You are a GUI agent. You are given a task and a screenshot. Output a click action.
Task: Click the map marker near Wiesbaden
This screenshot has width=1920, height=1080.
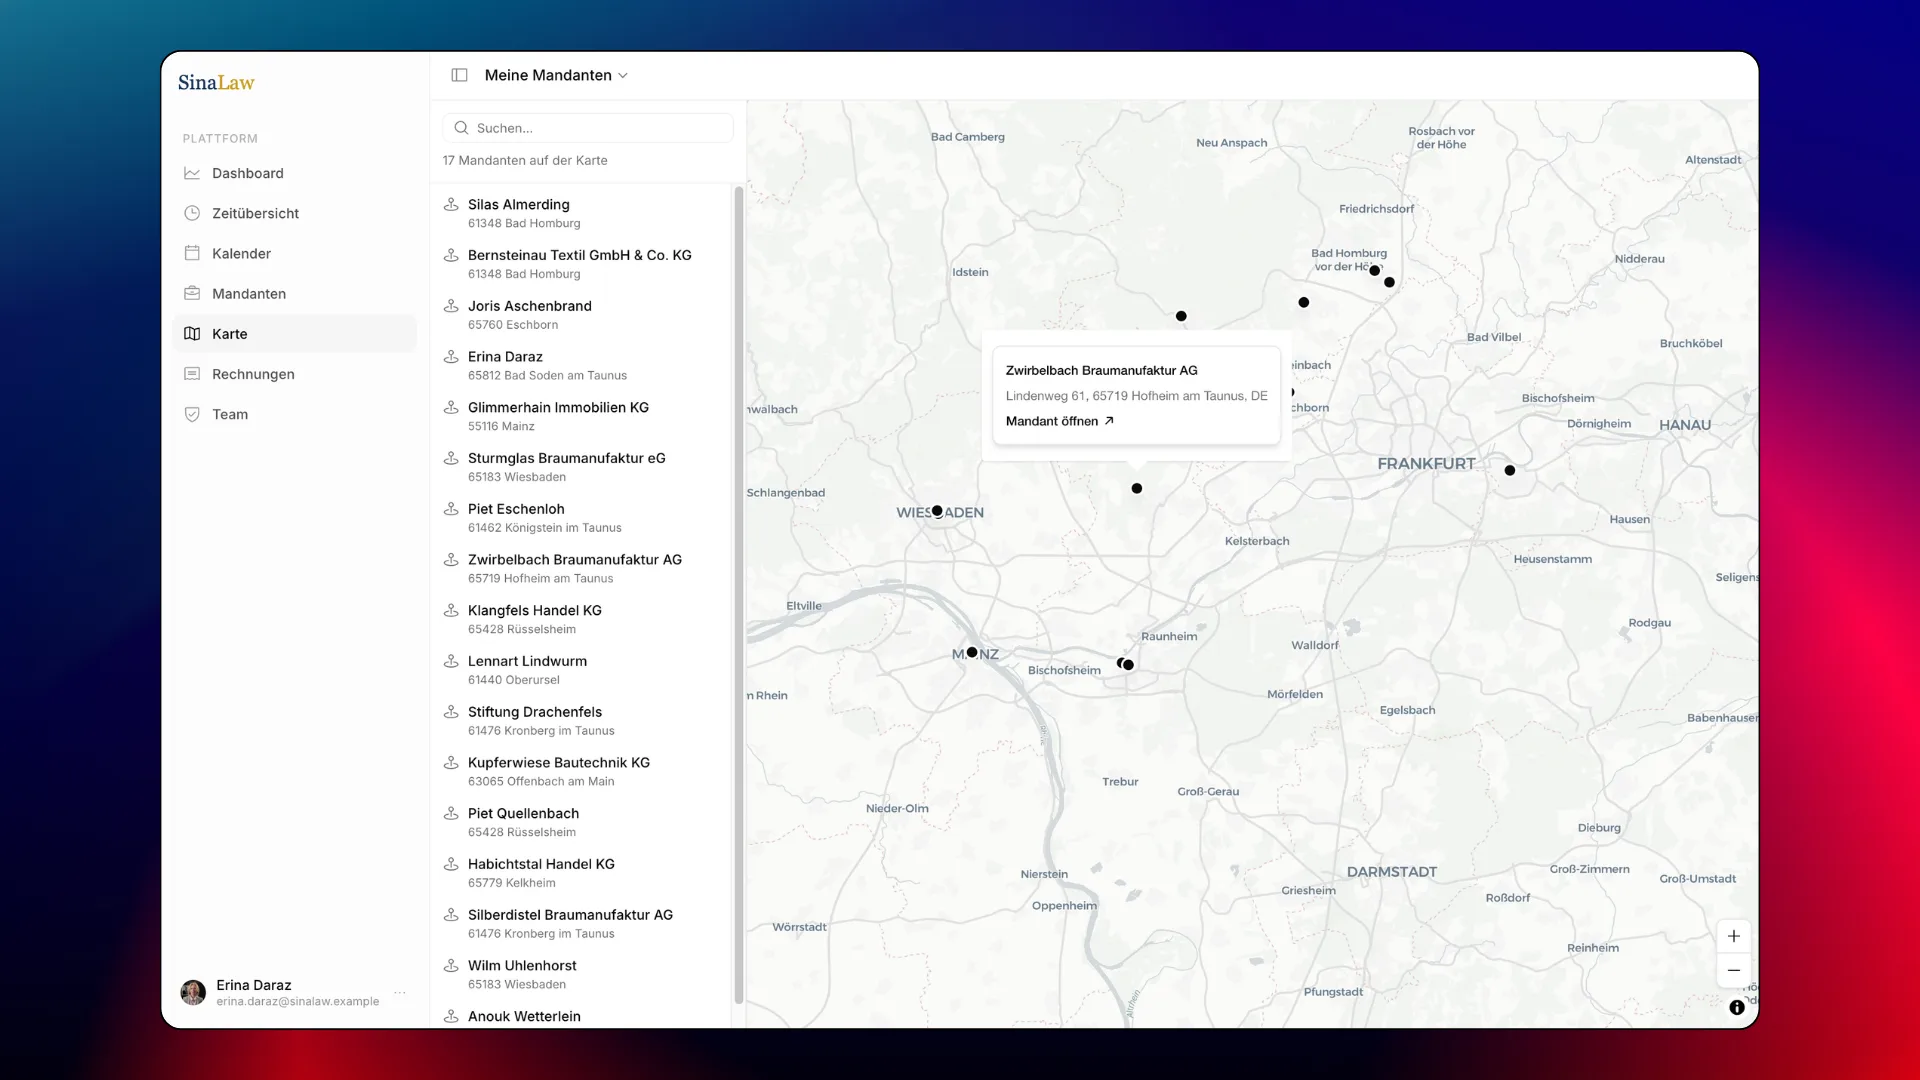click(937, 511)
